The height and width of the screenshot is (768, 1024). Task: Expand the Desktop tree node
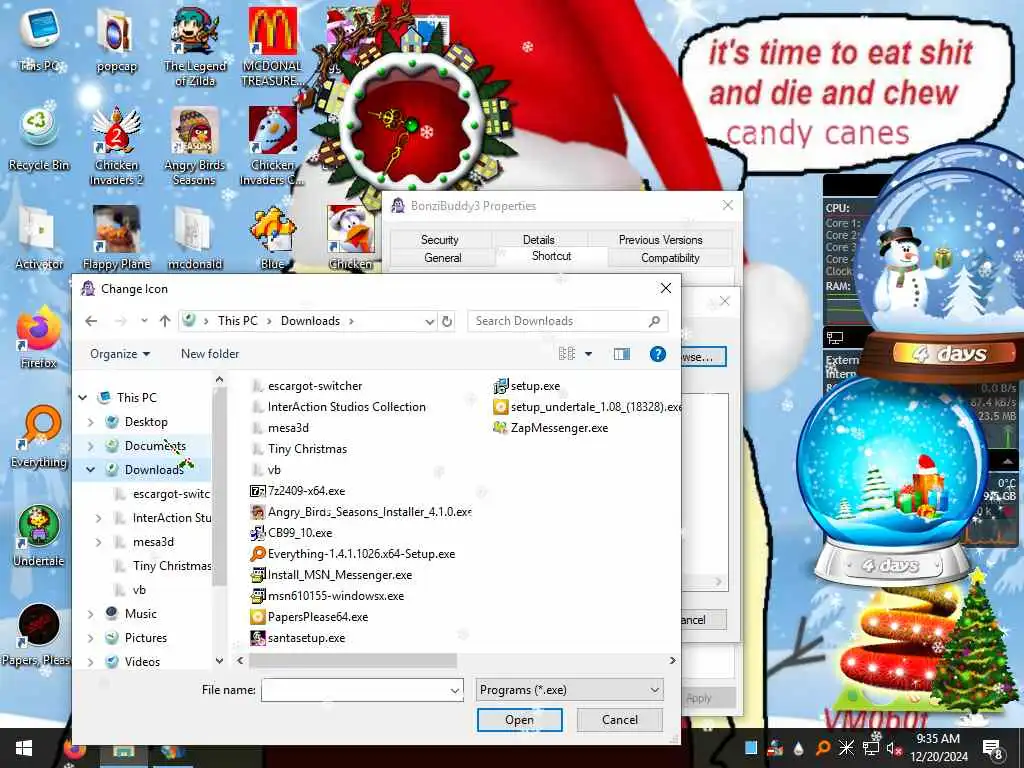click(x=91, y=422)
